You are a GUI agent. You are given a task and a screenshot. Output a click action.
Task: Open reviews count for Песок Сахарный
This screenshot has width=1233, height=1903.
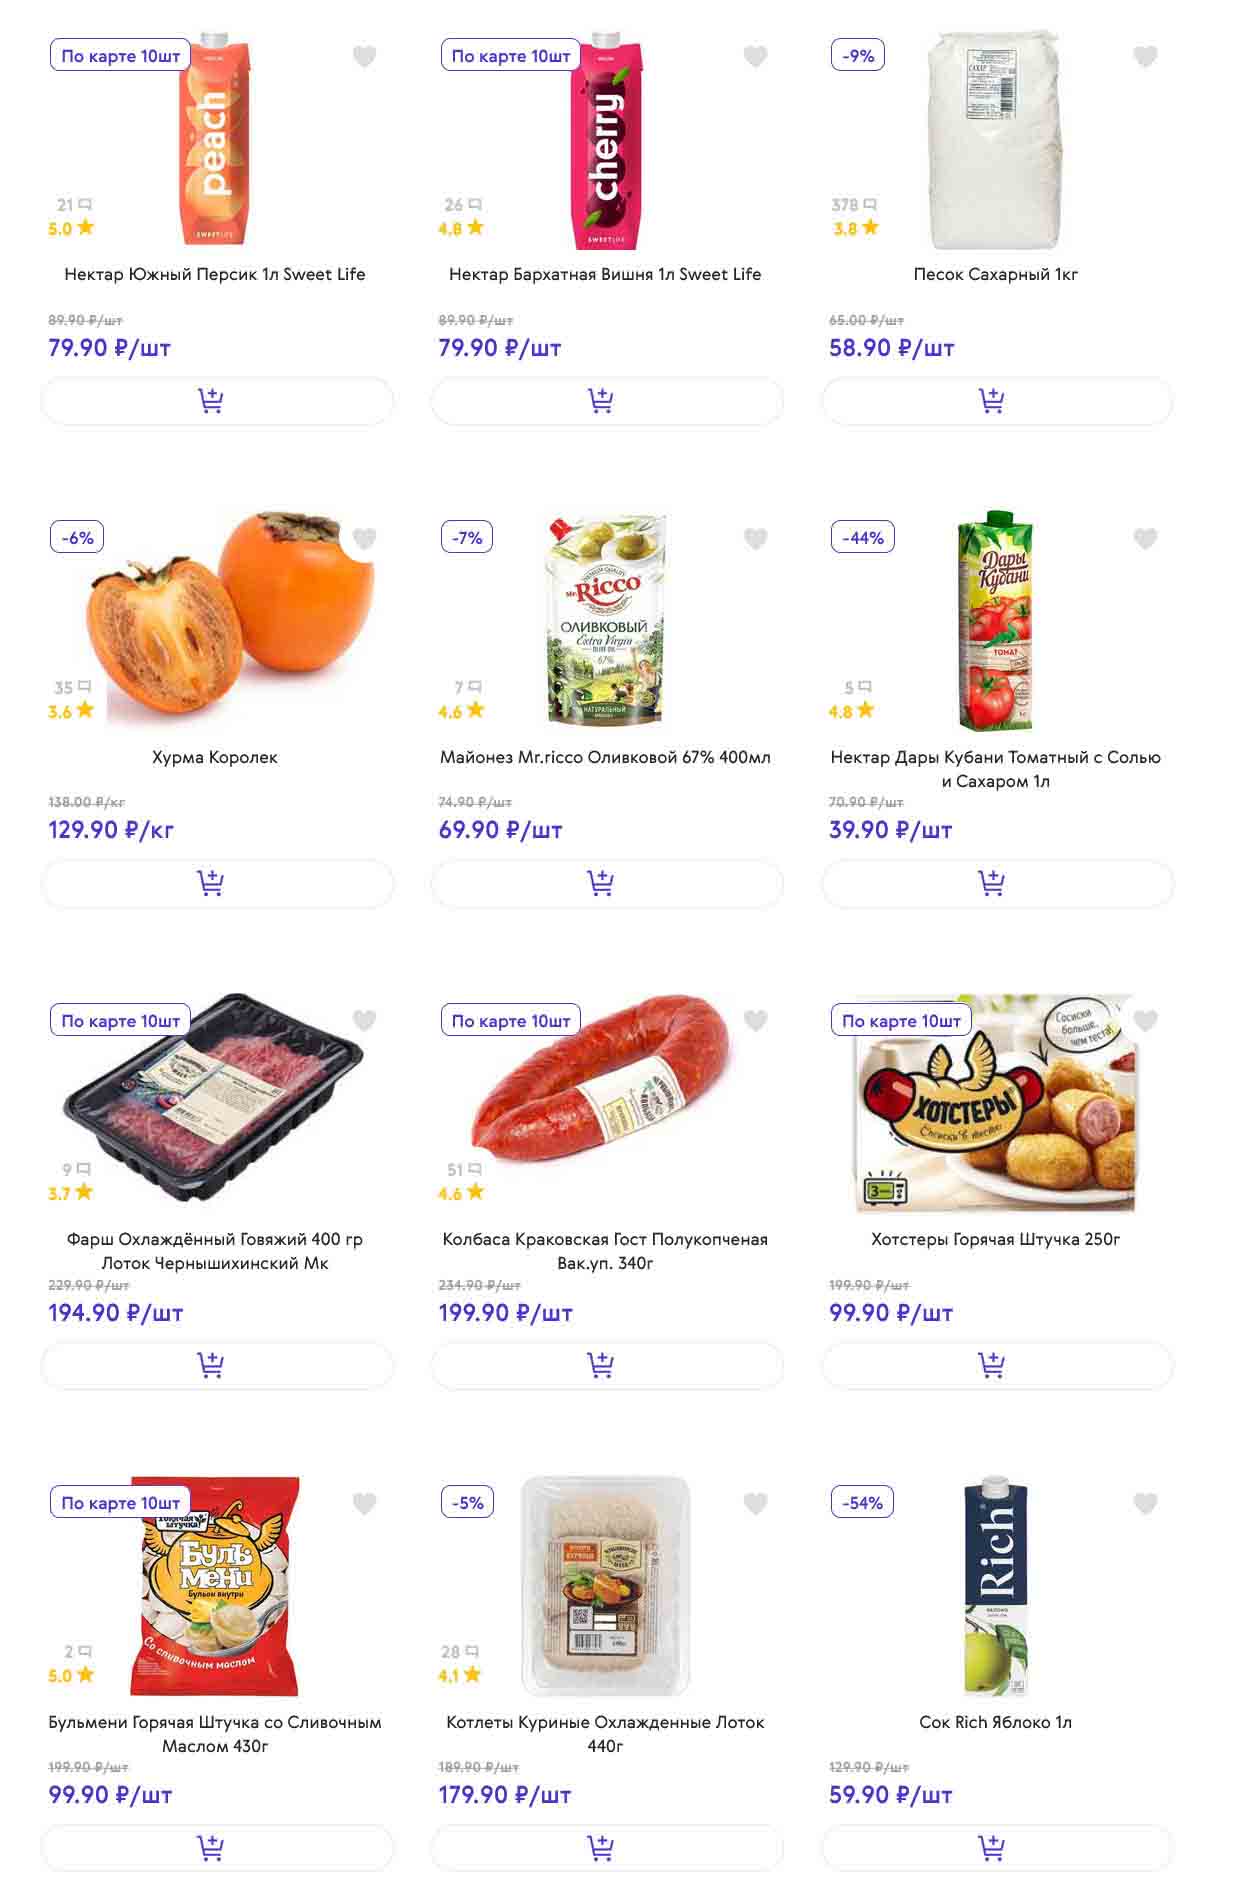pyautogui.click(x=853, y=205)
